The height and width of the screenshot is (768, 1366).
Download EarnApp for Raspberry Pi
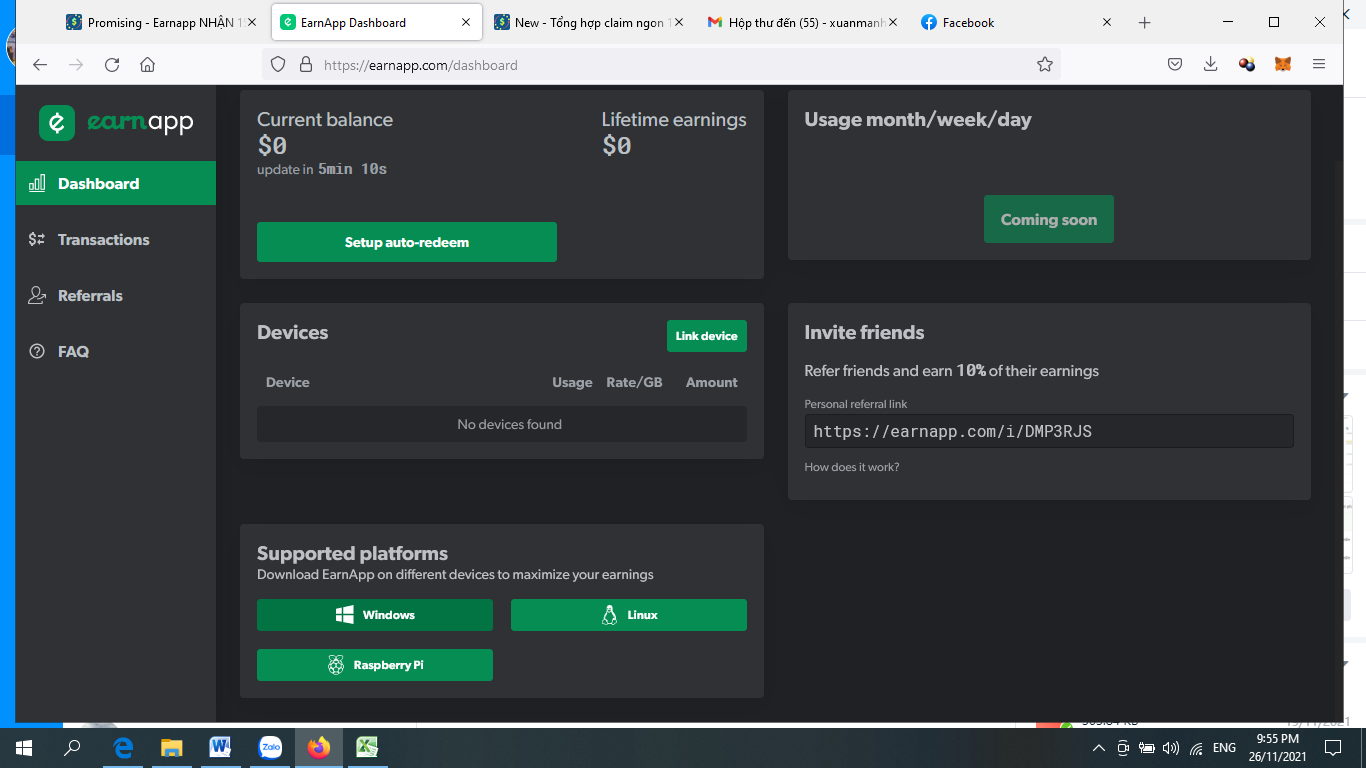coord(375,665)
